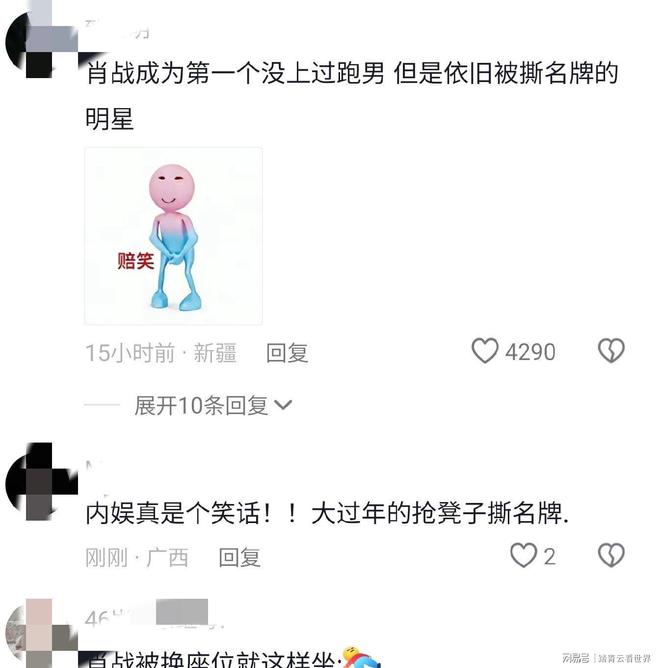
Task: Open the third commenter's avatar at bottom
Action: tap(42, 635)
